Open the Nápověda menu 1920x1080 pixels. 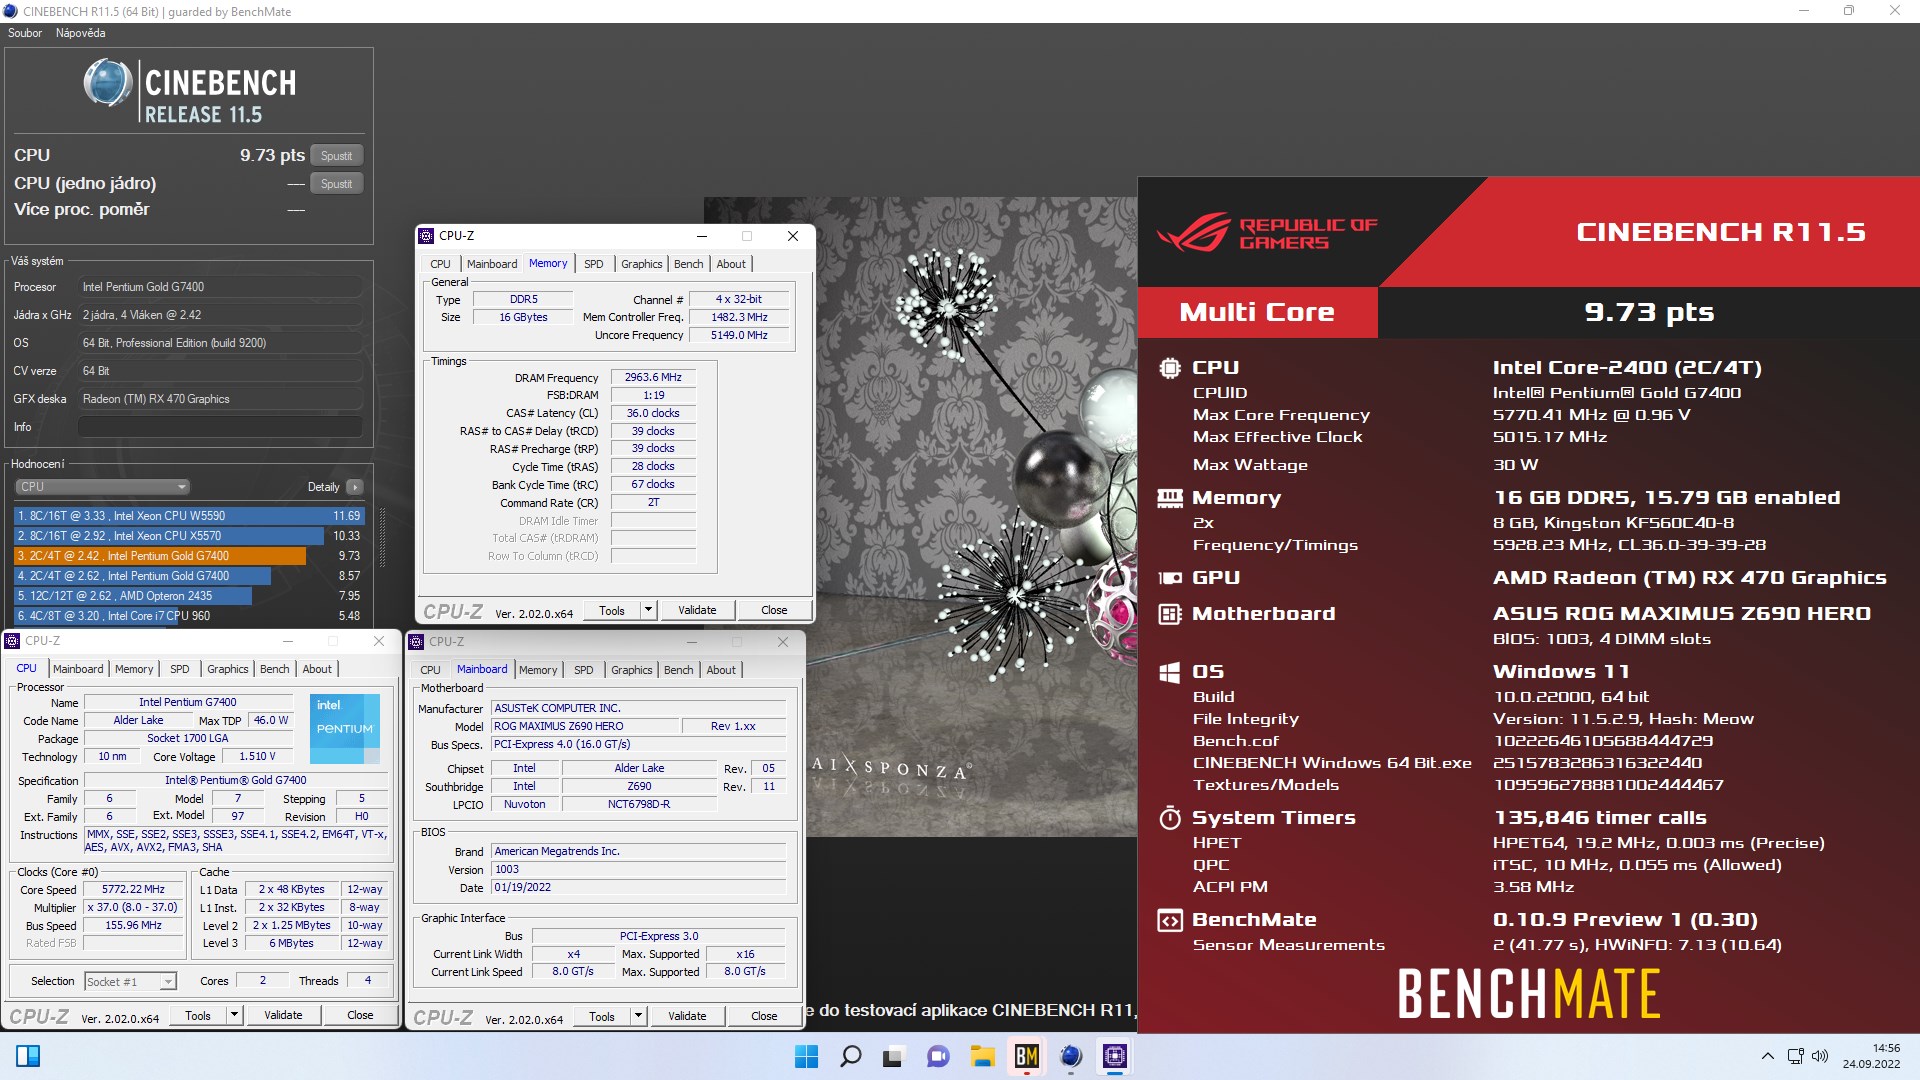point(80,33)
